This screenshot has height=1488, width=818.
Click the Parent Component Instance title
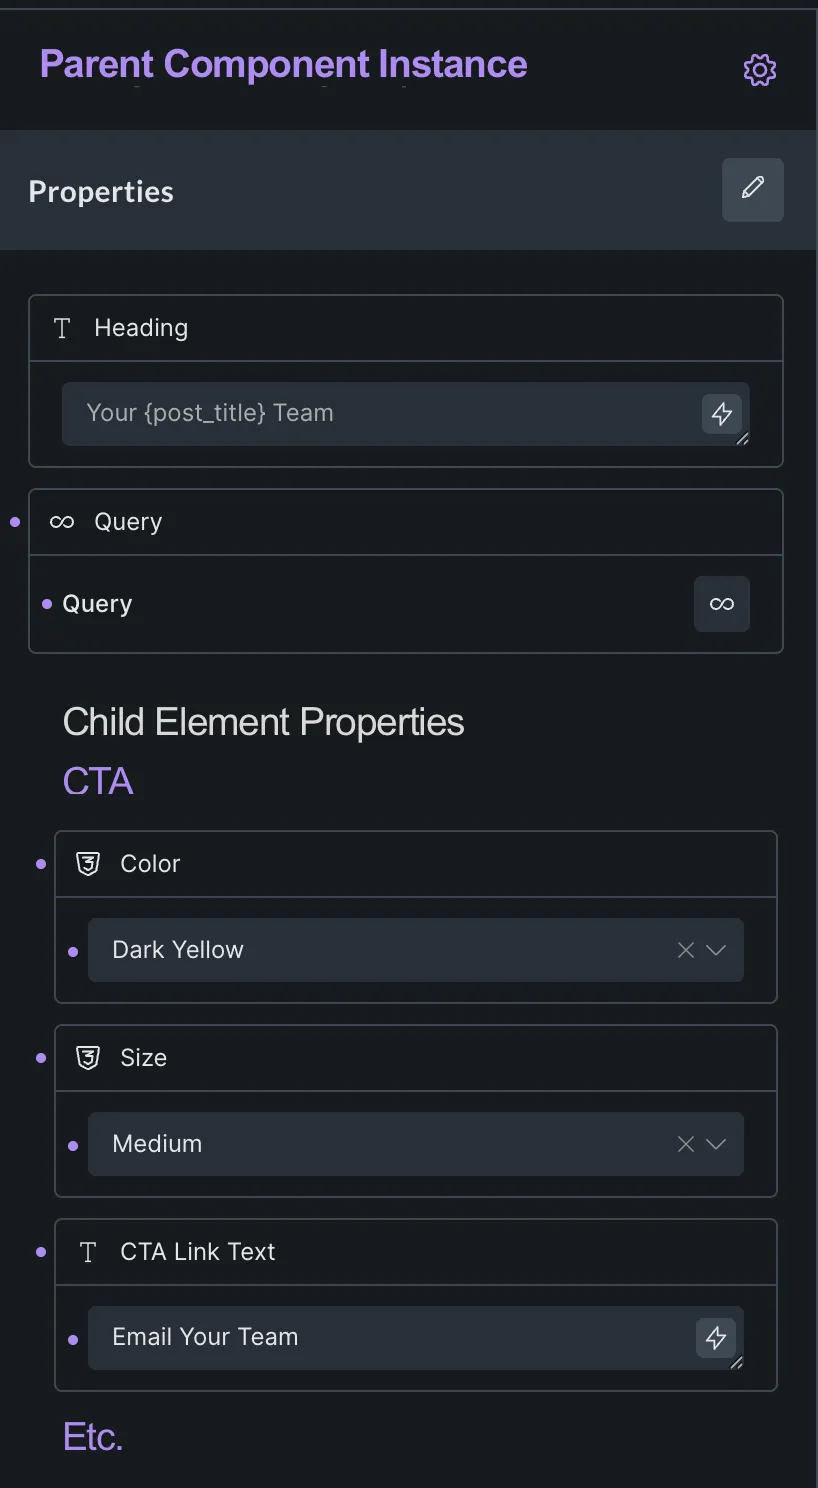pos(283,65)
